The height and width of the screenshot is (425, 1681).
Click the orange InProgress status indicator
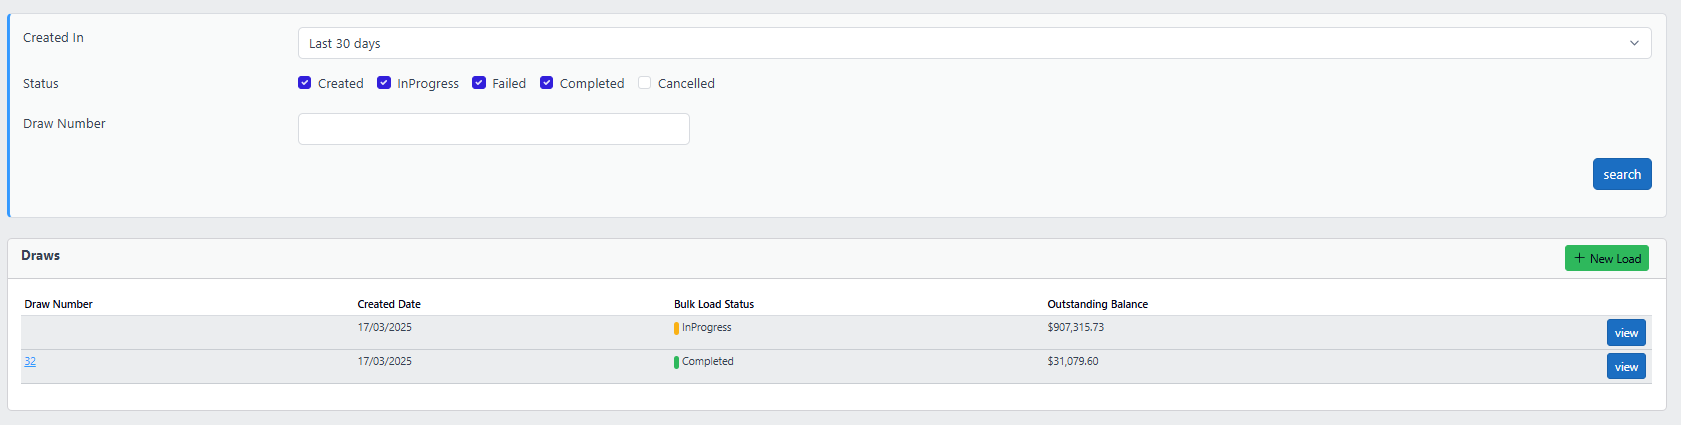pos(677,328)
